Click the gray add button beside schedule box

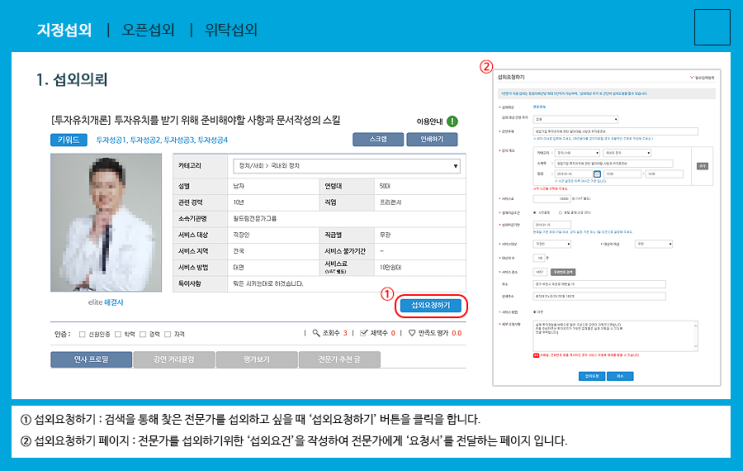coord(702,166)
